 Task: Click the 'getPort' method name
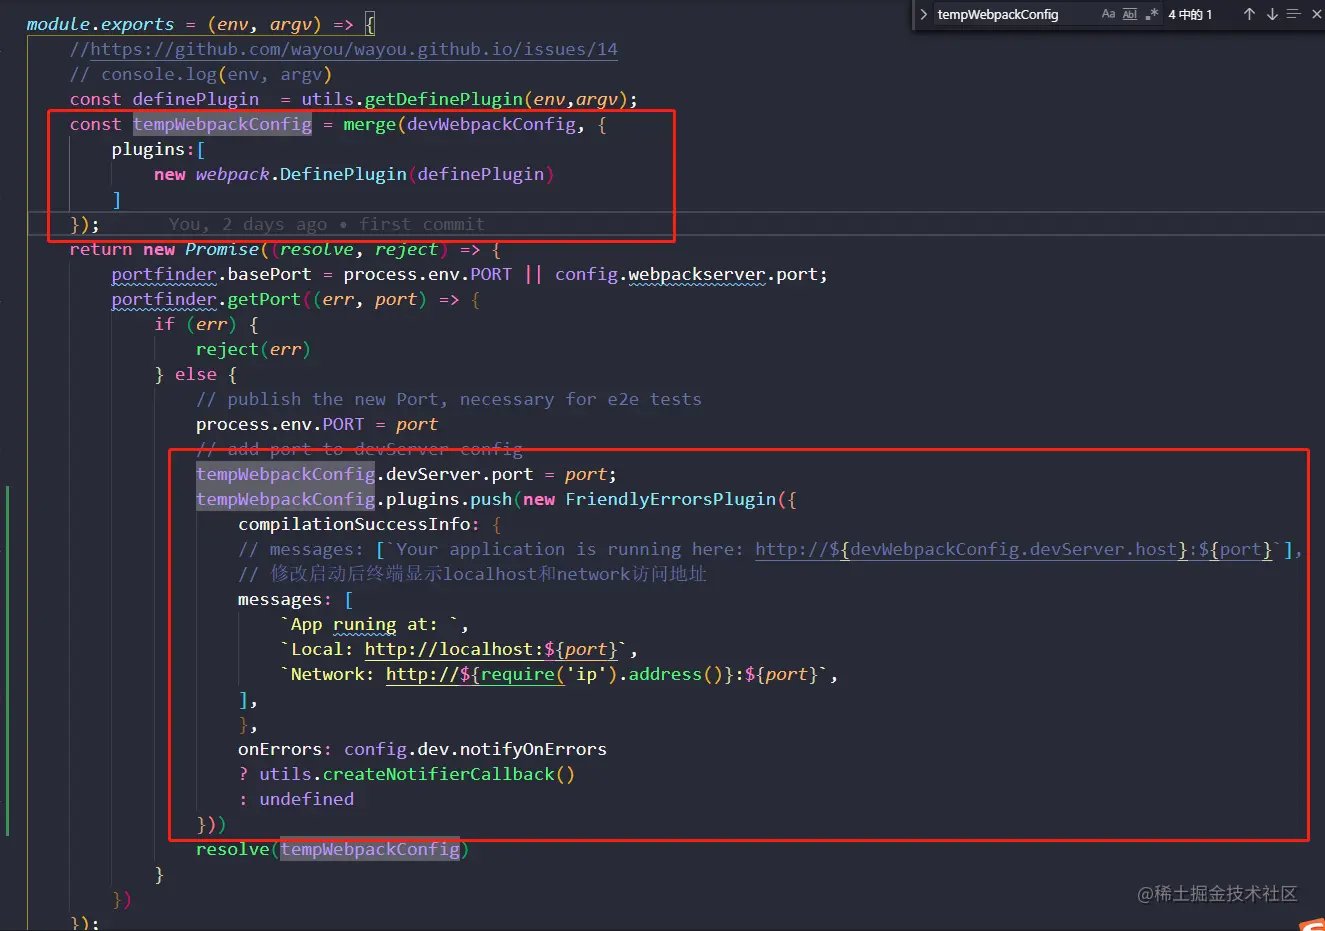click(x=264, y=299)
